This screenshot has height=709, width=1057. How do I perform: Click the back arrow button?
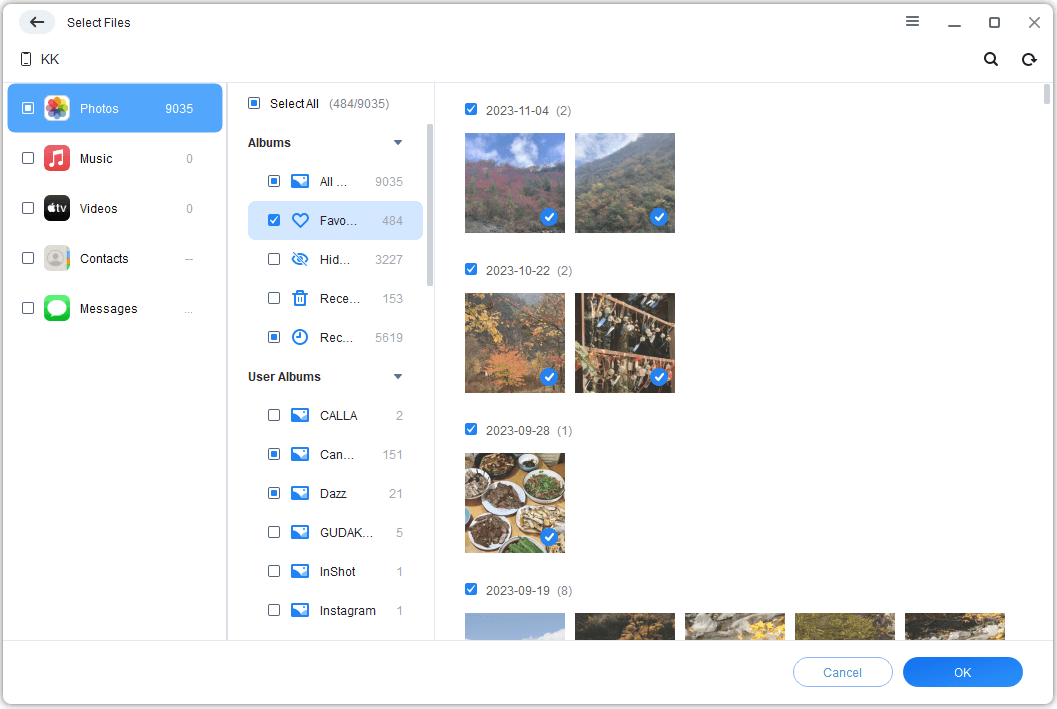(x=37, y=22)
